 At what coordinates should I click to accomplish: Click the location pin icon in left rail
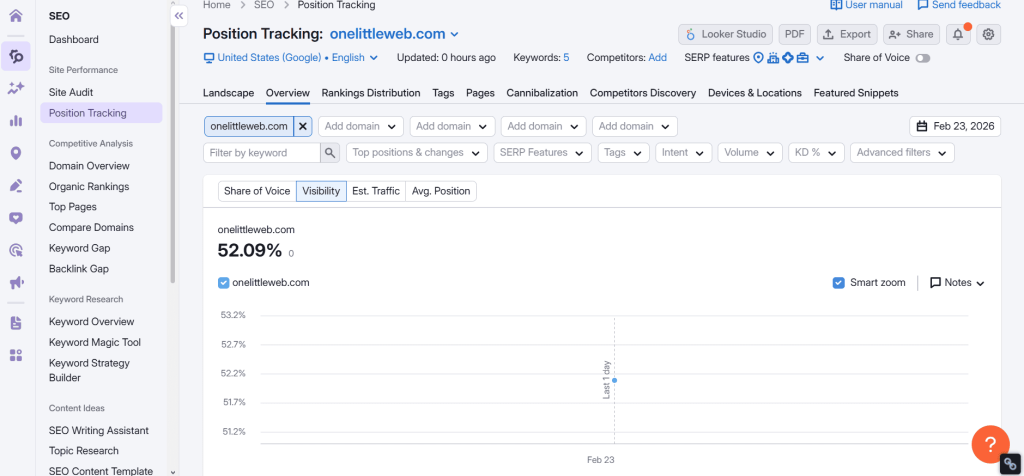pos(15,153)
